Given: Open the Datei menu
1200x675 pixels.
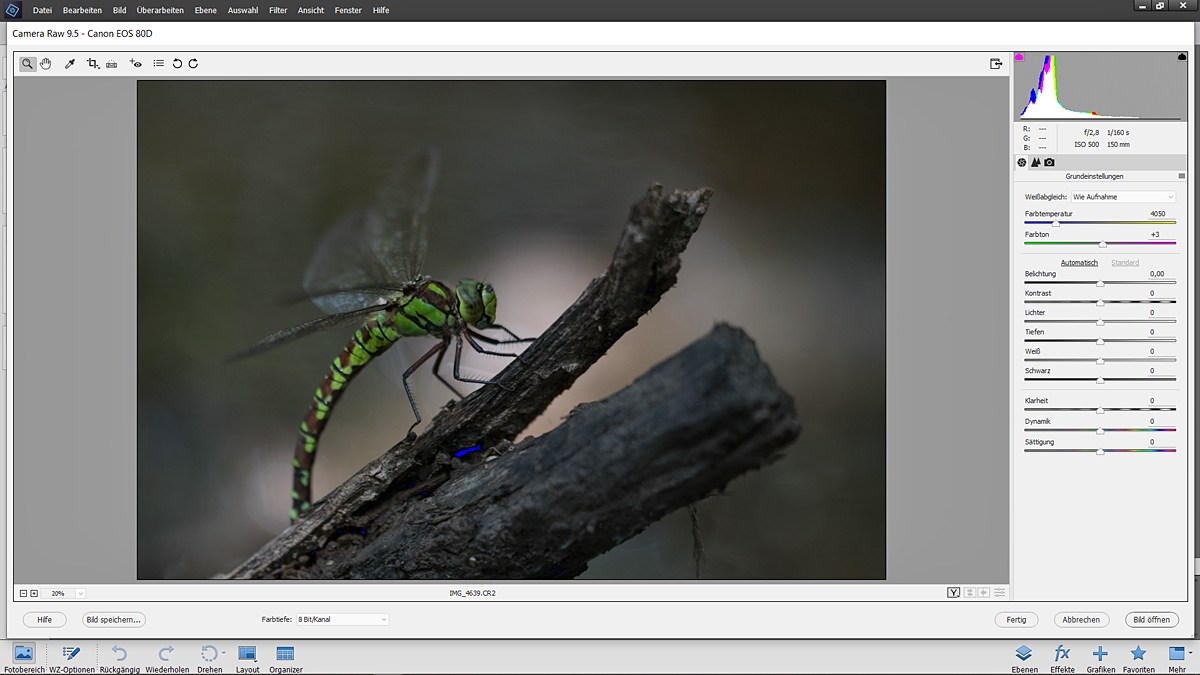Looking at the screenshot, I should click(x=42, y=10).
